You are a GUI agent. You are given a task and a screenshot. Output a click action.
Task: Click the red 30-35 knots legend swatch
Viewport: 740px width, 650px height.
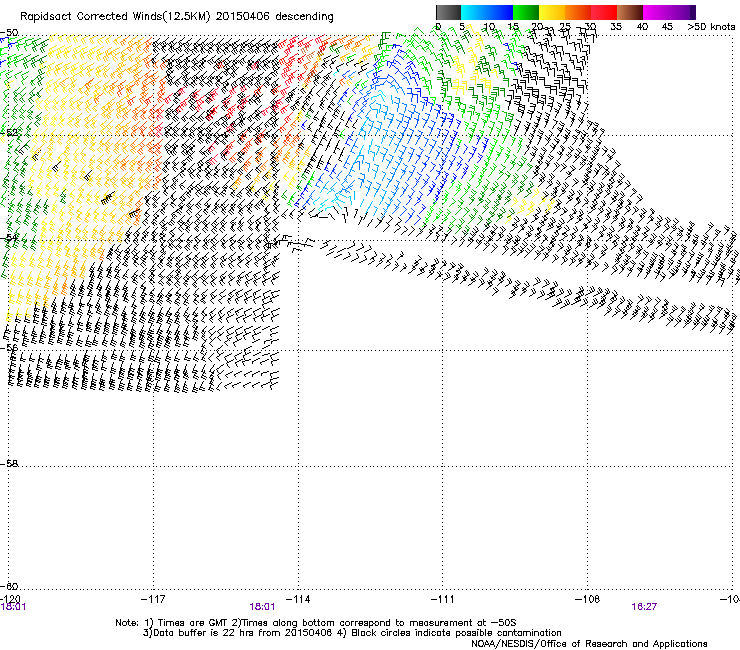tap(604, 12)
